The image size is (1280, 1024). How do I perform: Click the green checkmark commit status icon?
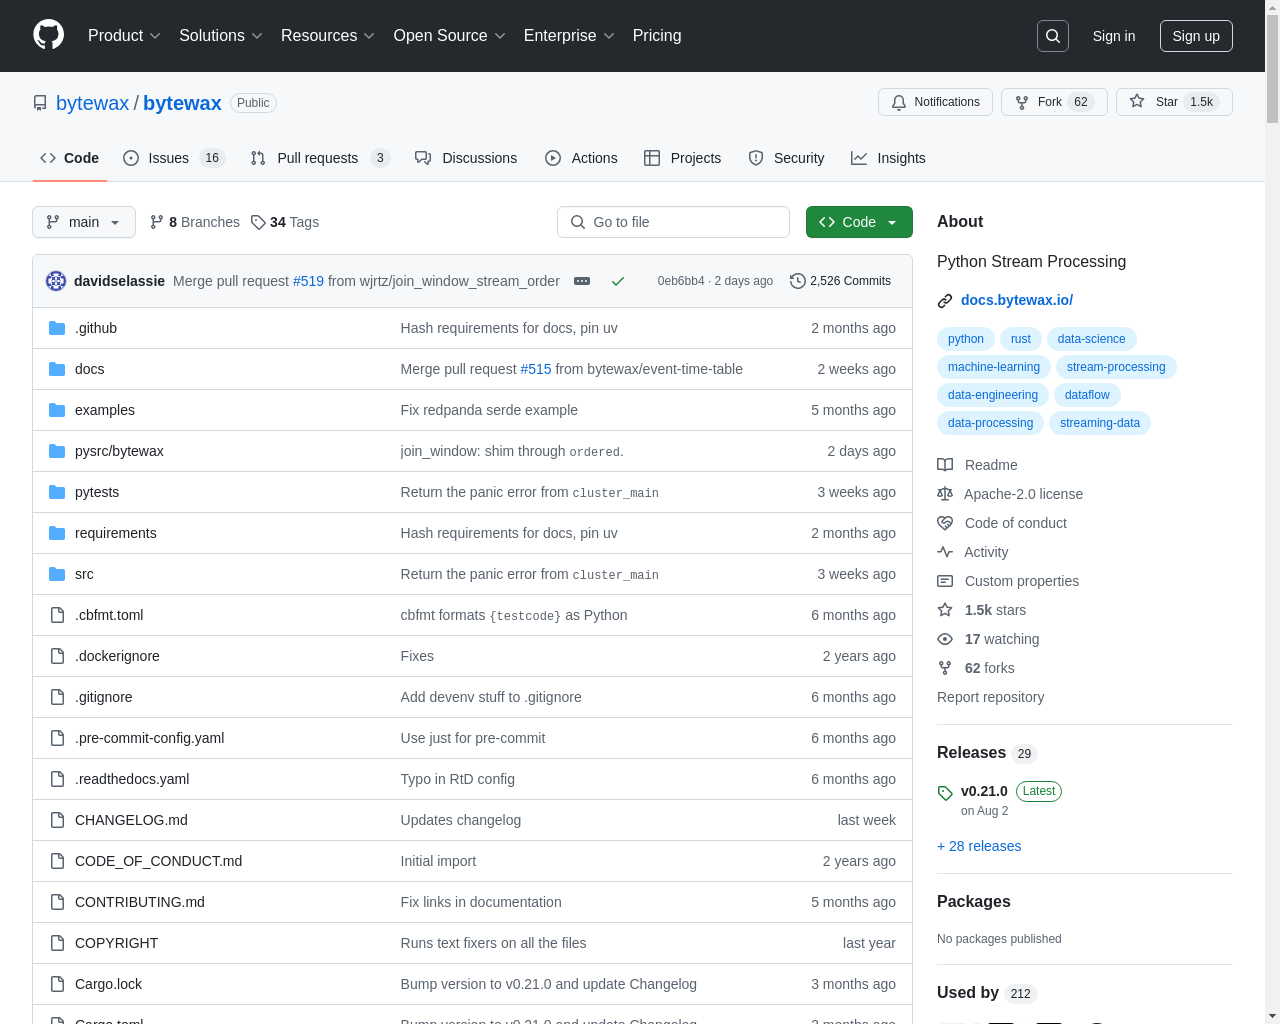tap(618, 281)
